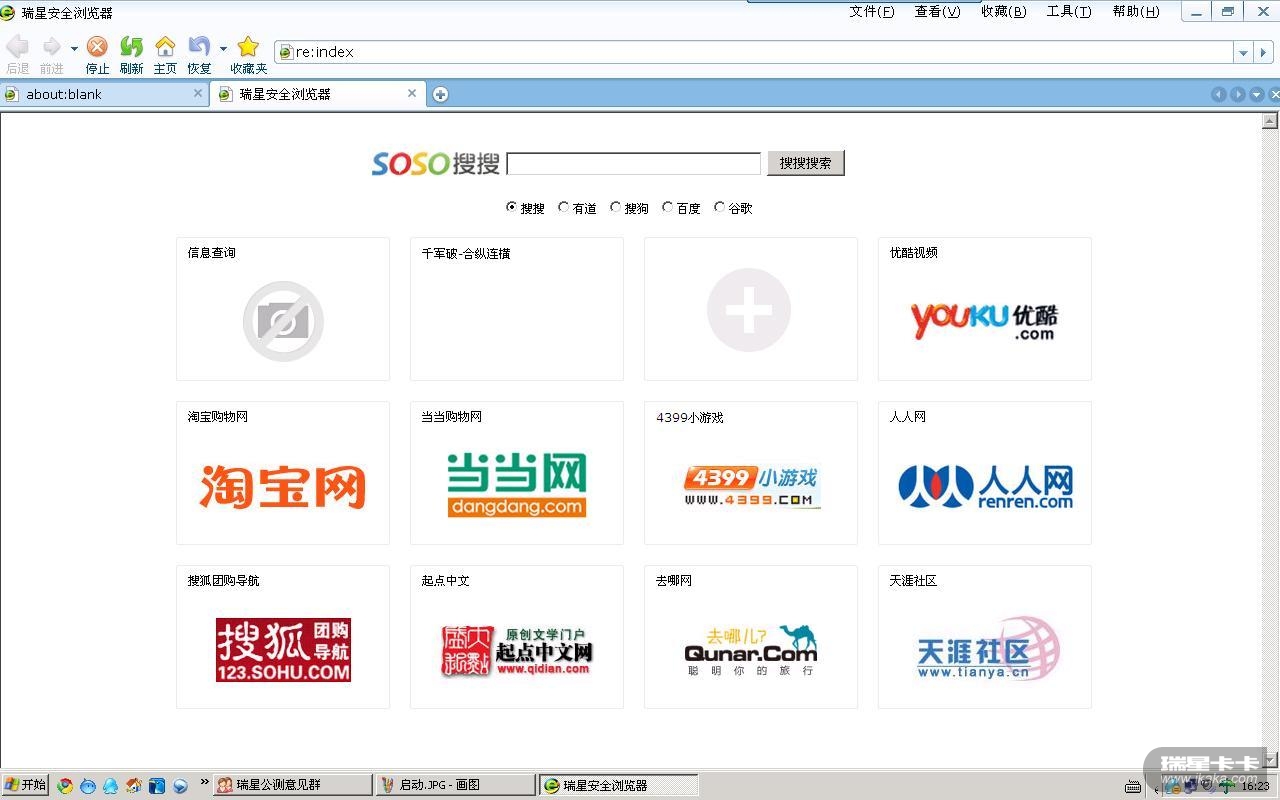Open the 起点中文网 qidian.com thumbnail
This screenshot has width=1280, height=800.
point(517,650)
